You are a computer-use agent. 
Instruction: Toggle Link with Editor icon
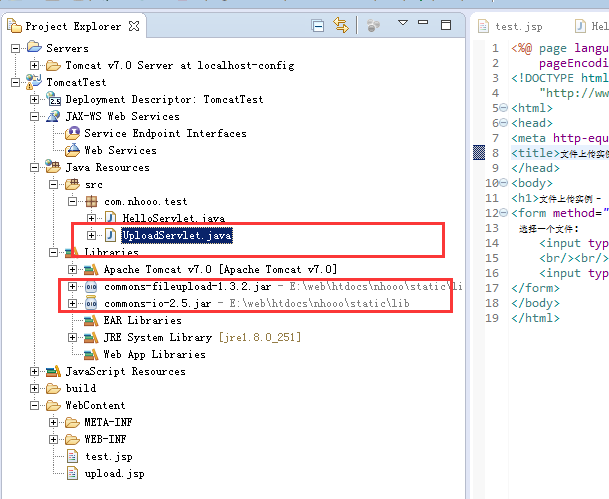pos(342,25)
